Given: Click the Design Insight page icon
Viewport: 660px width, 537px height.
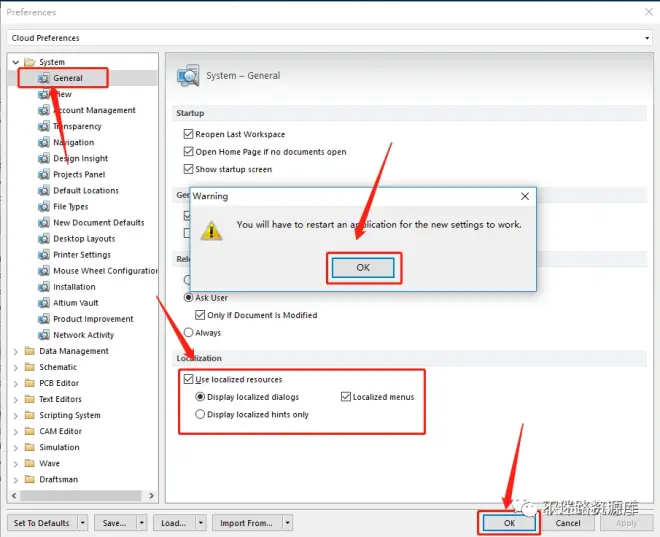Looking at the screenshot, I should point(43,158).
